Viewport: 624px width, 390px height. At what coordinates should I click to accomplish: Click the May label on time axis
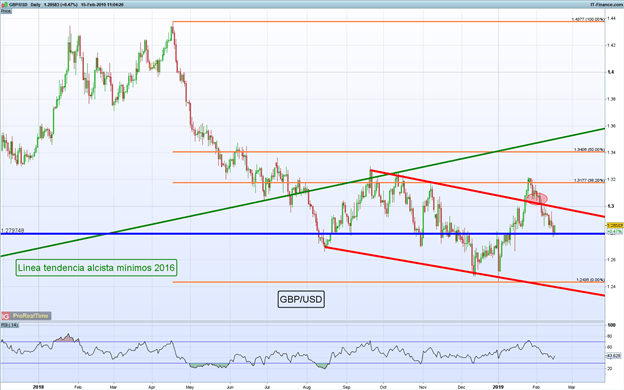pos(189,386)
